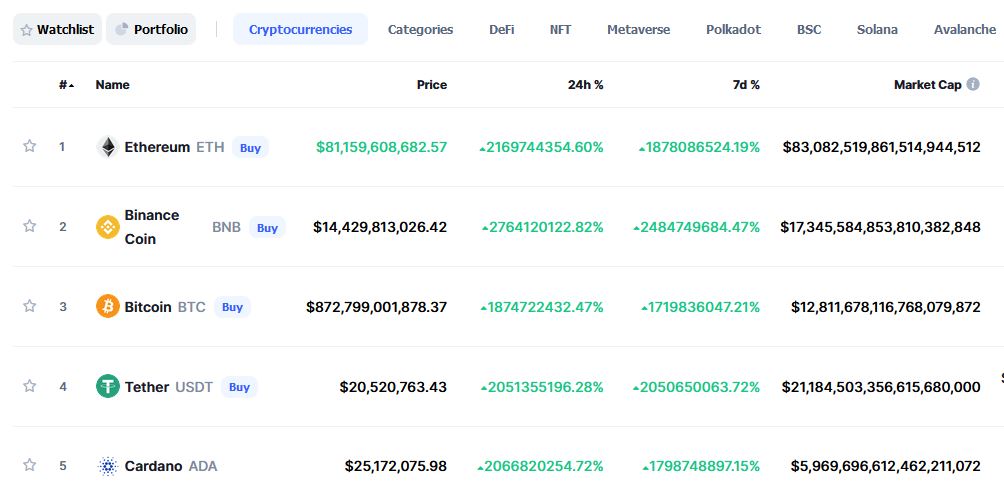Switch to the DeFi tab

pyautogui.click(x=501, y=29)
